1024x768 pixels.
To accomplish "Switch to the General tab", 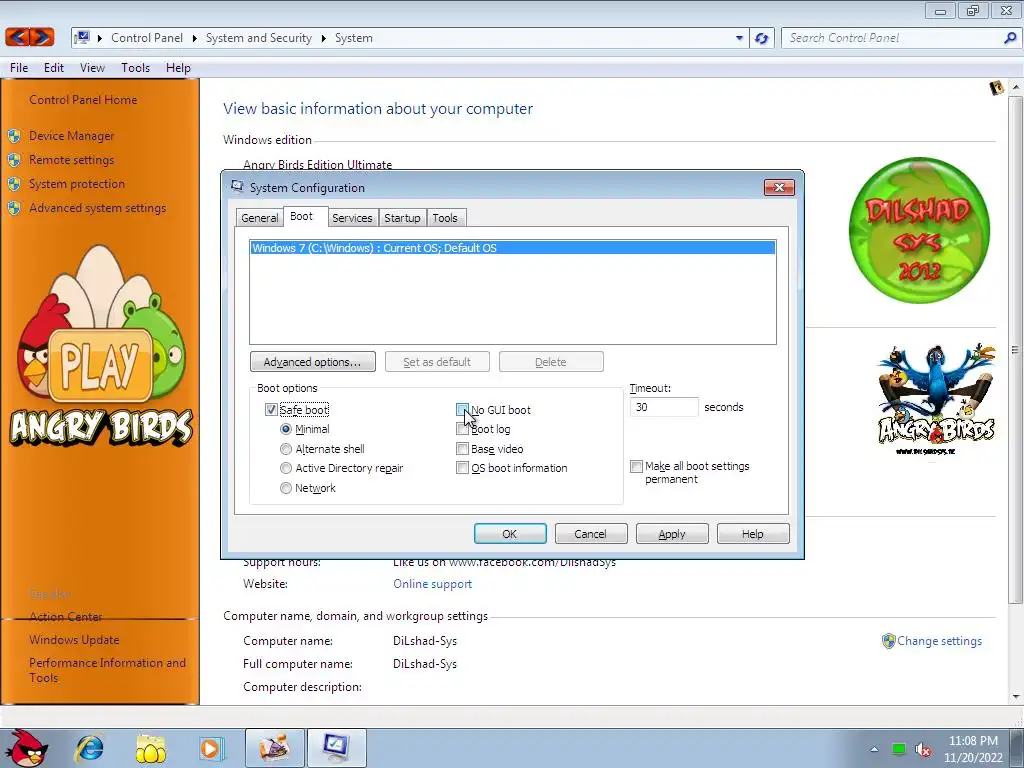I will pos(259,217).
